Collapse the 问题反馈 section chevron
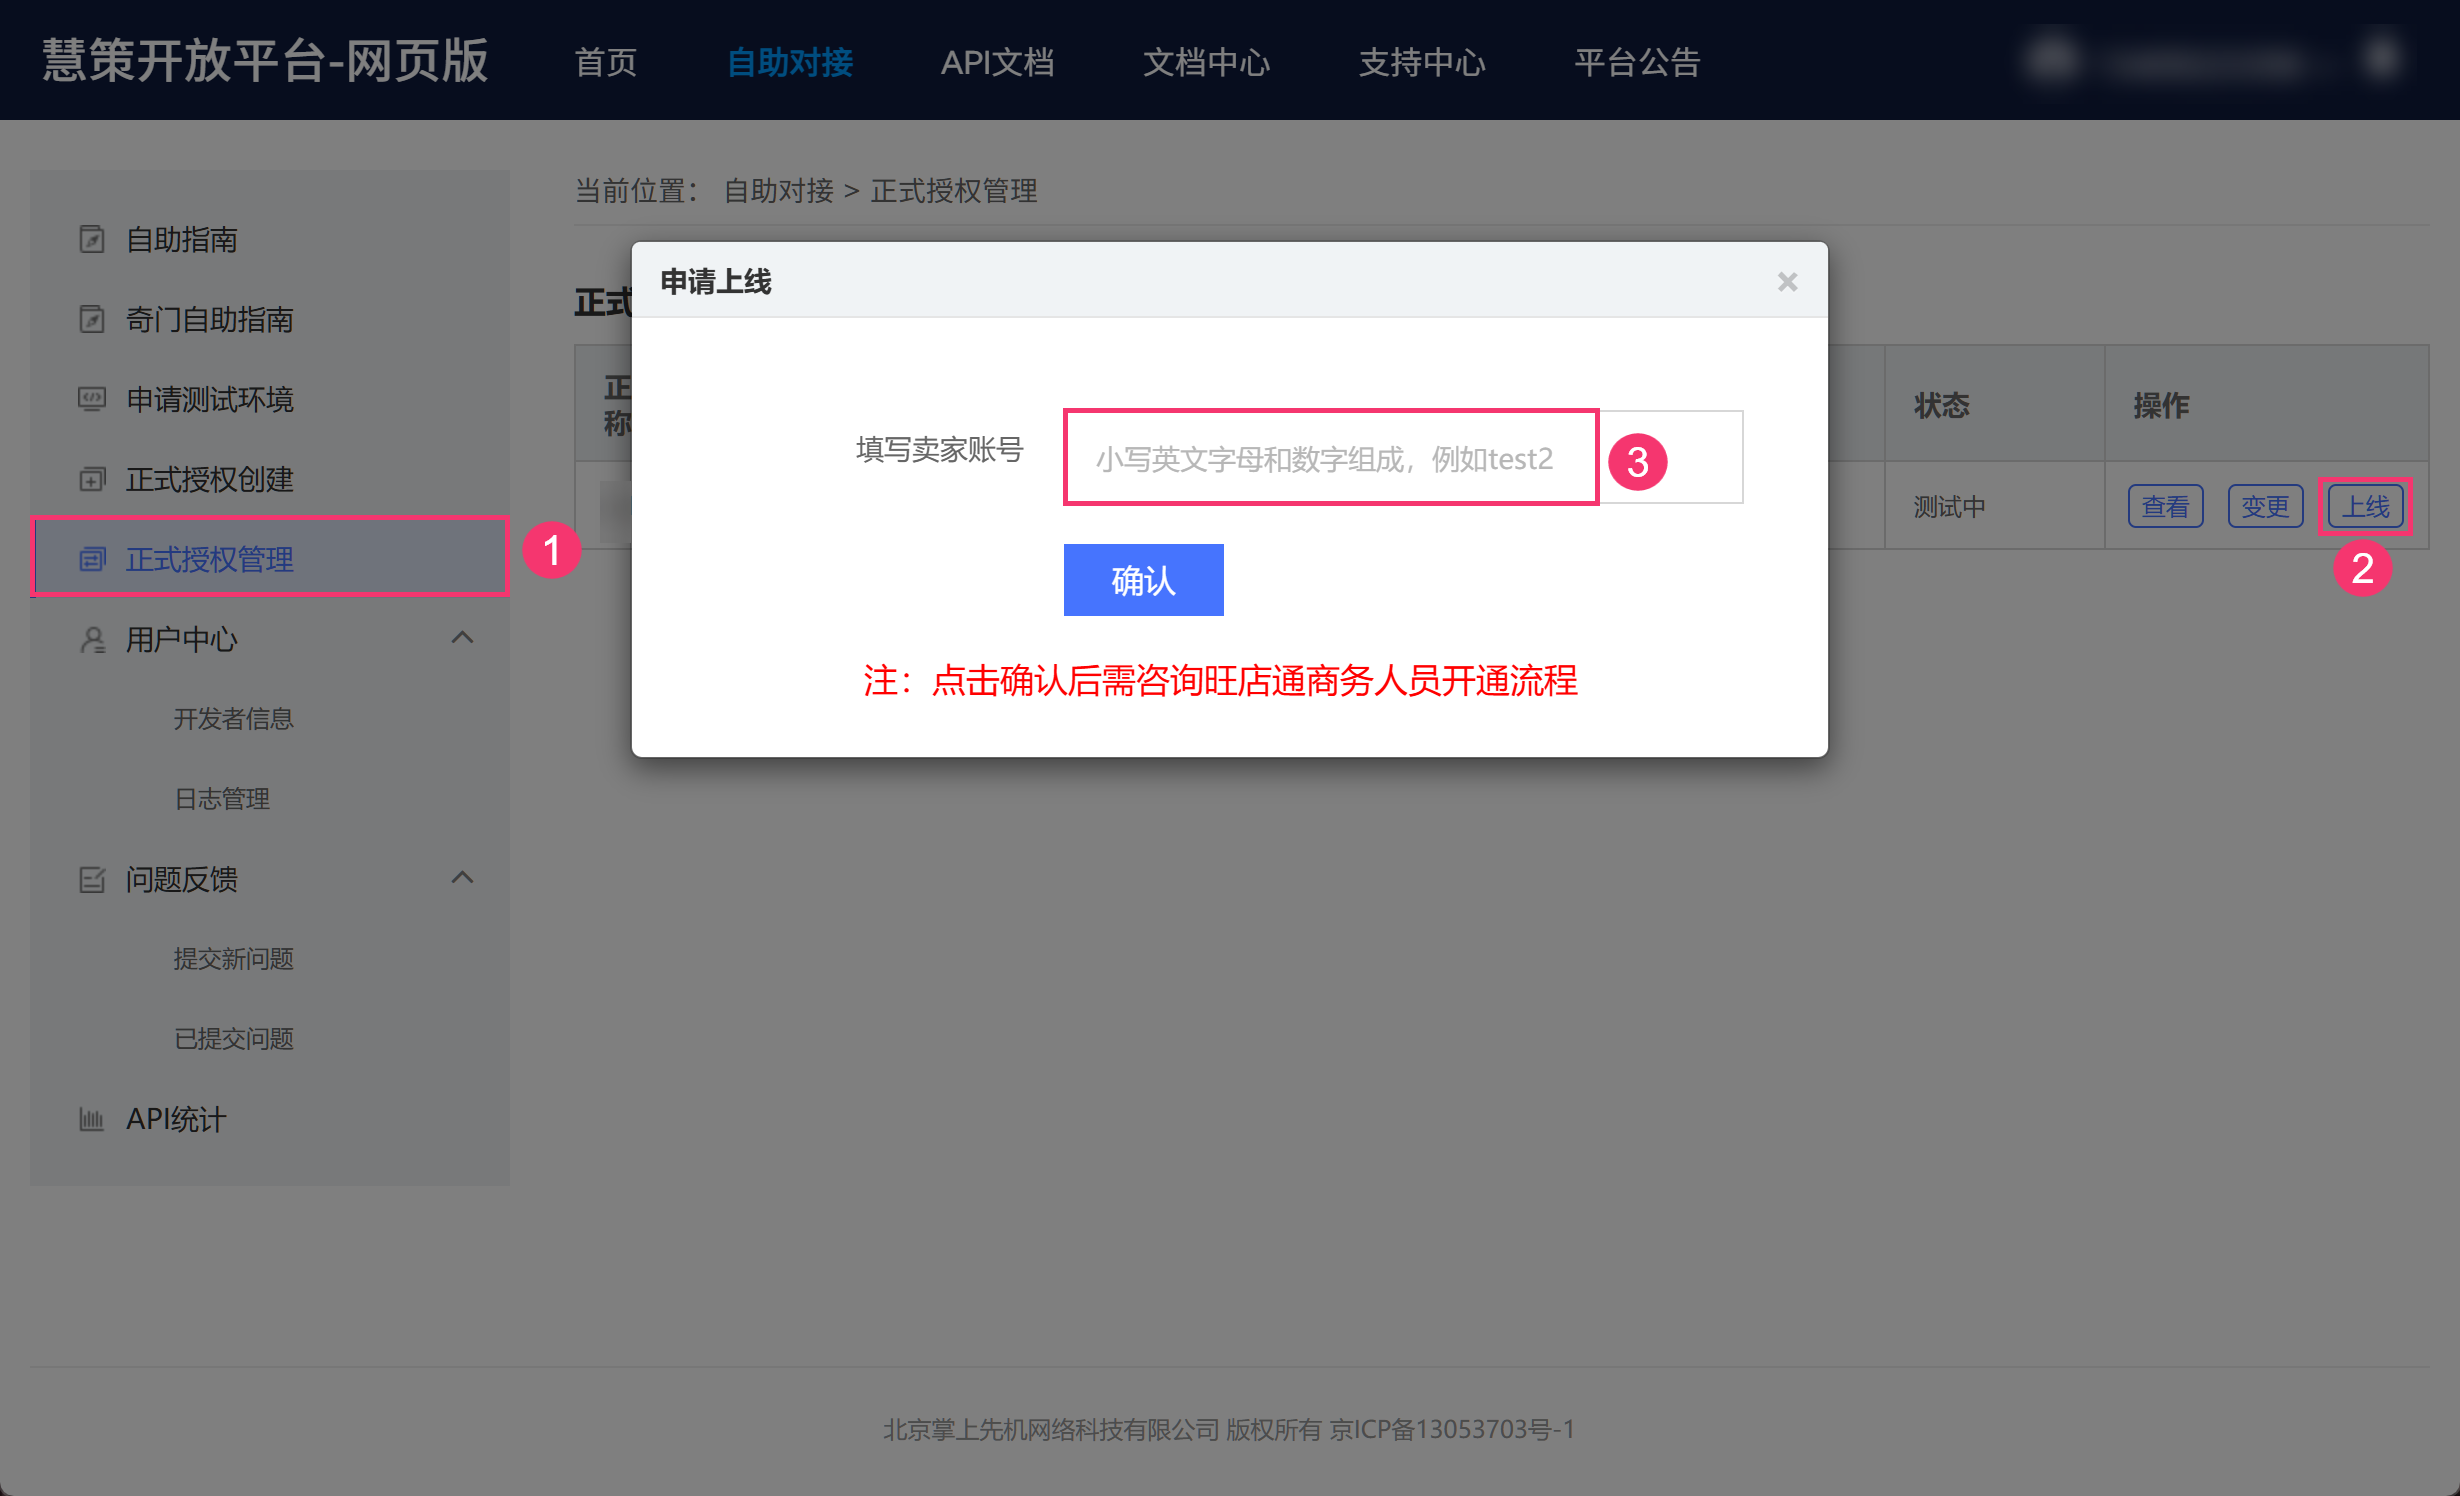2460x1496 pixels. tap(462, 878)
